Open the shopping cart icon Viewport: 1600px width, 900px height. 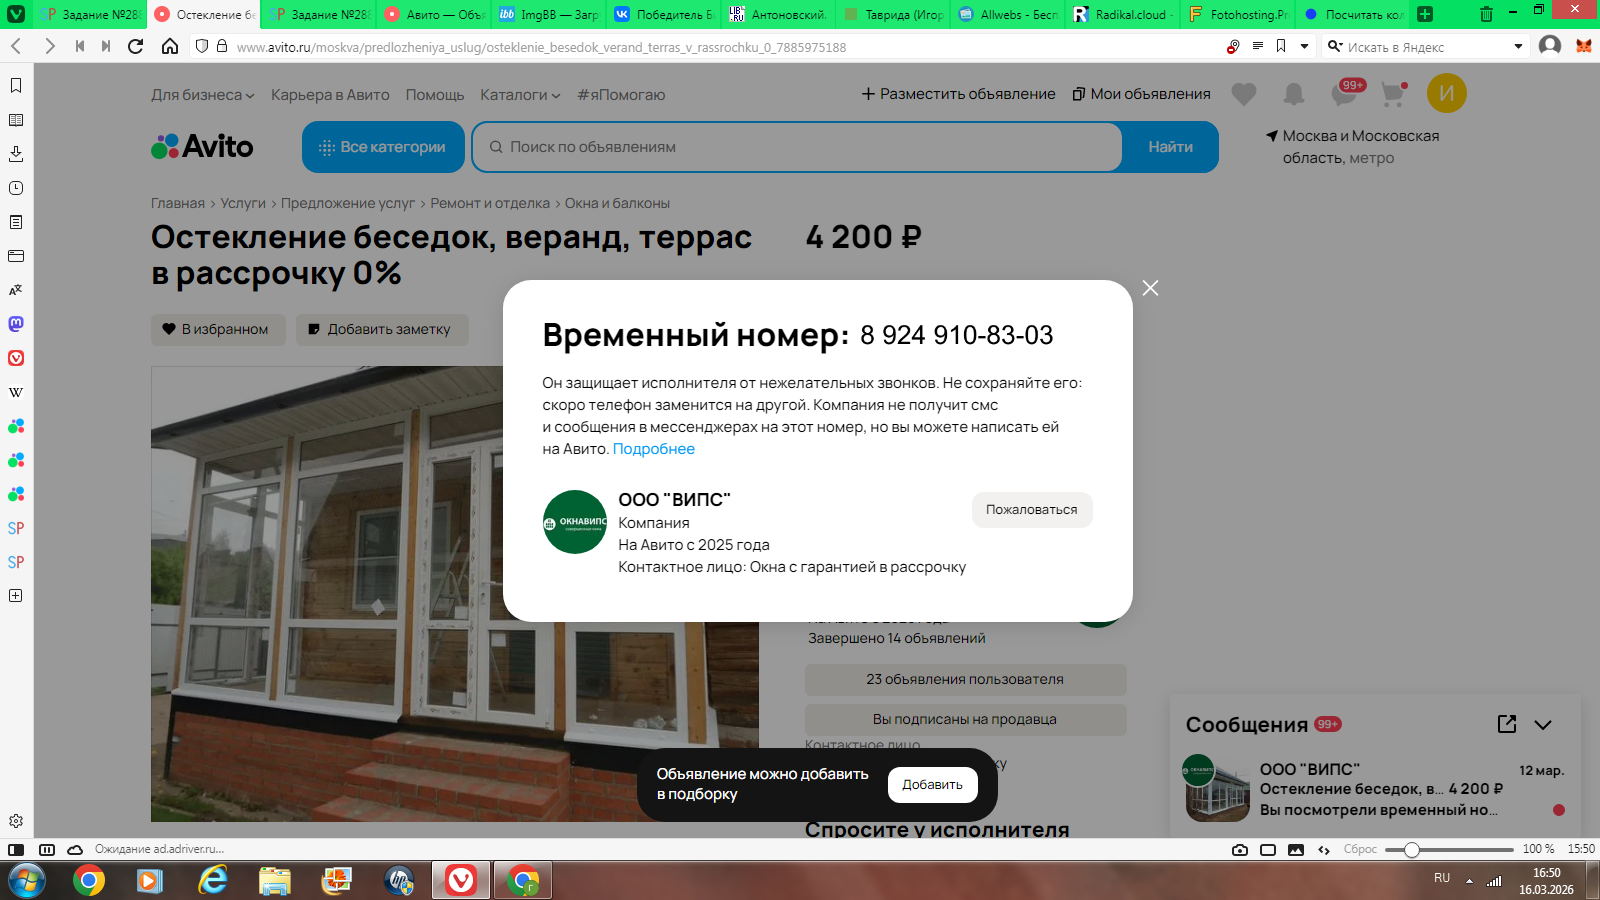(1393, 94)
